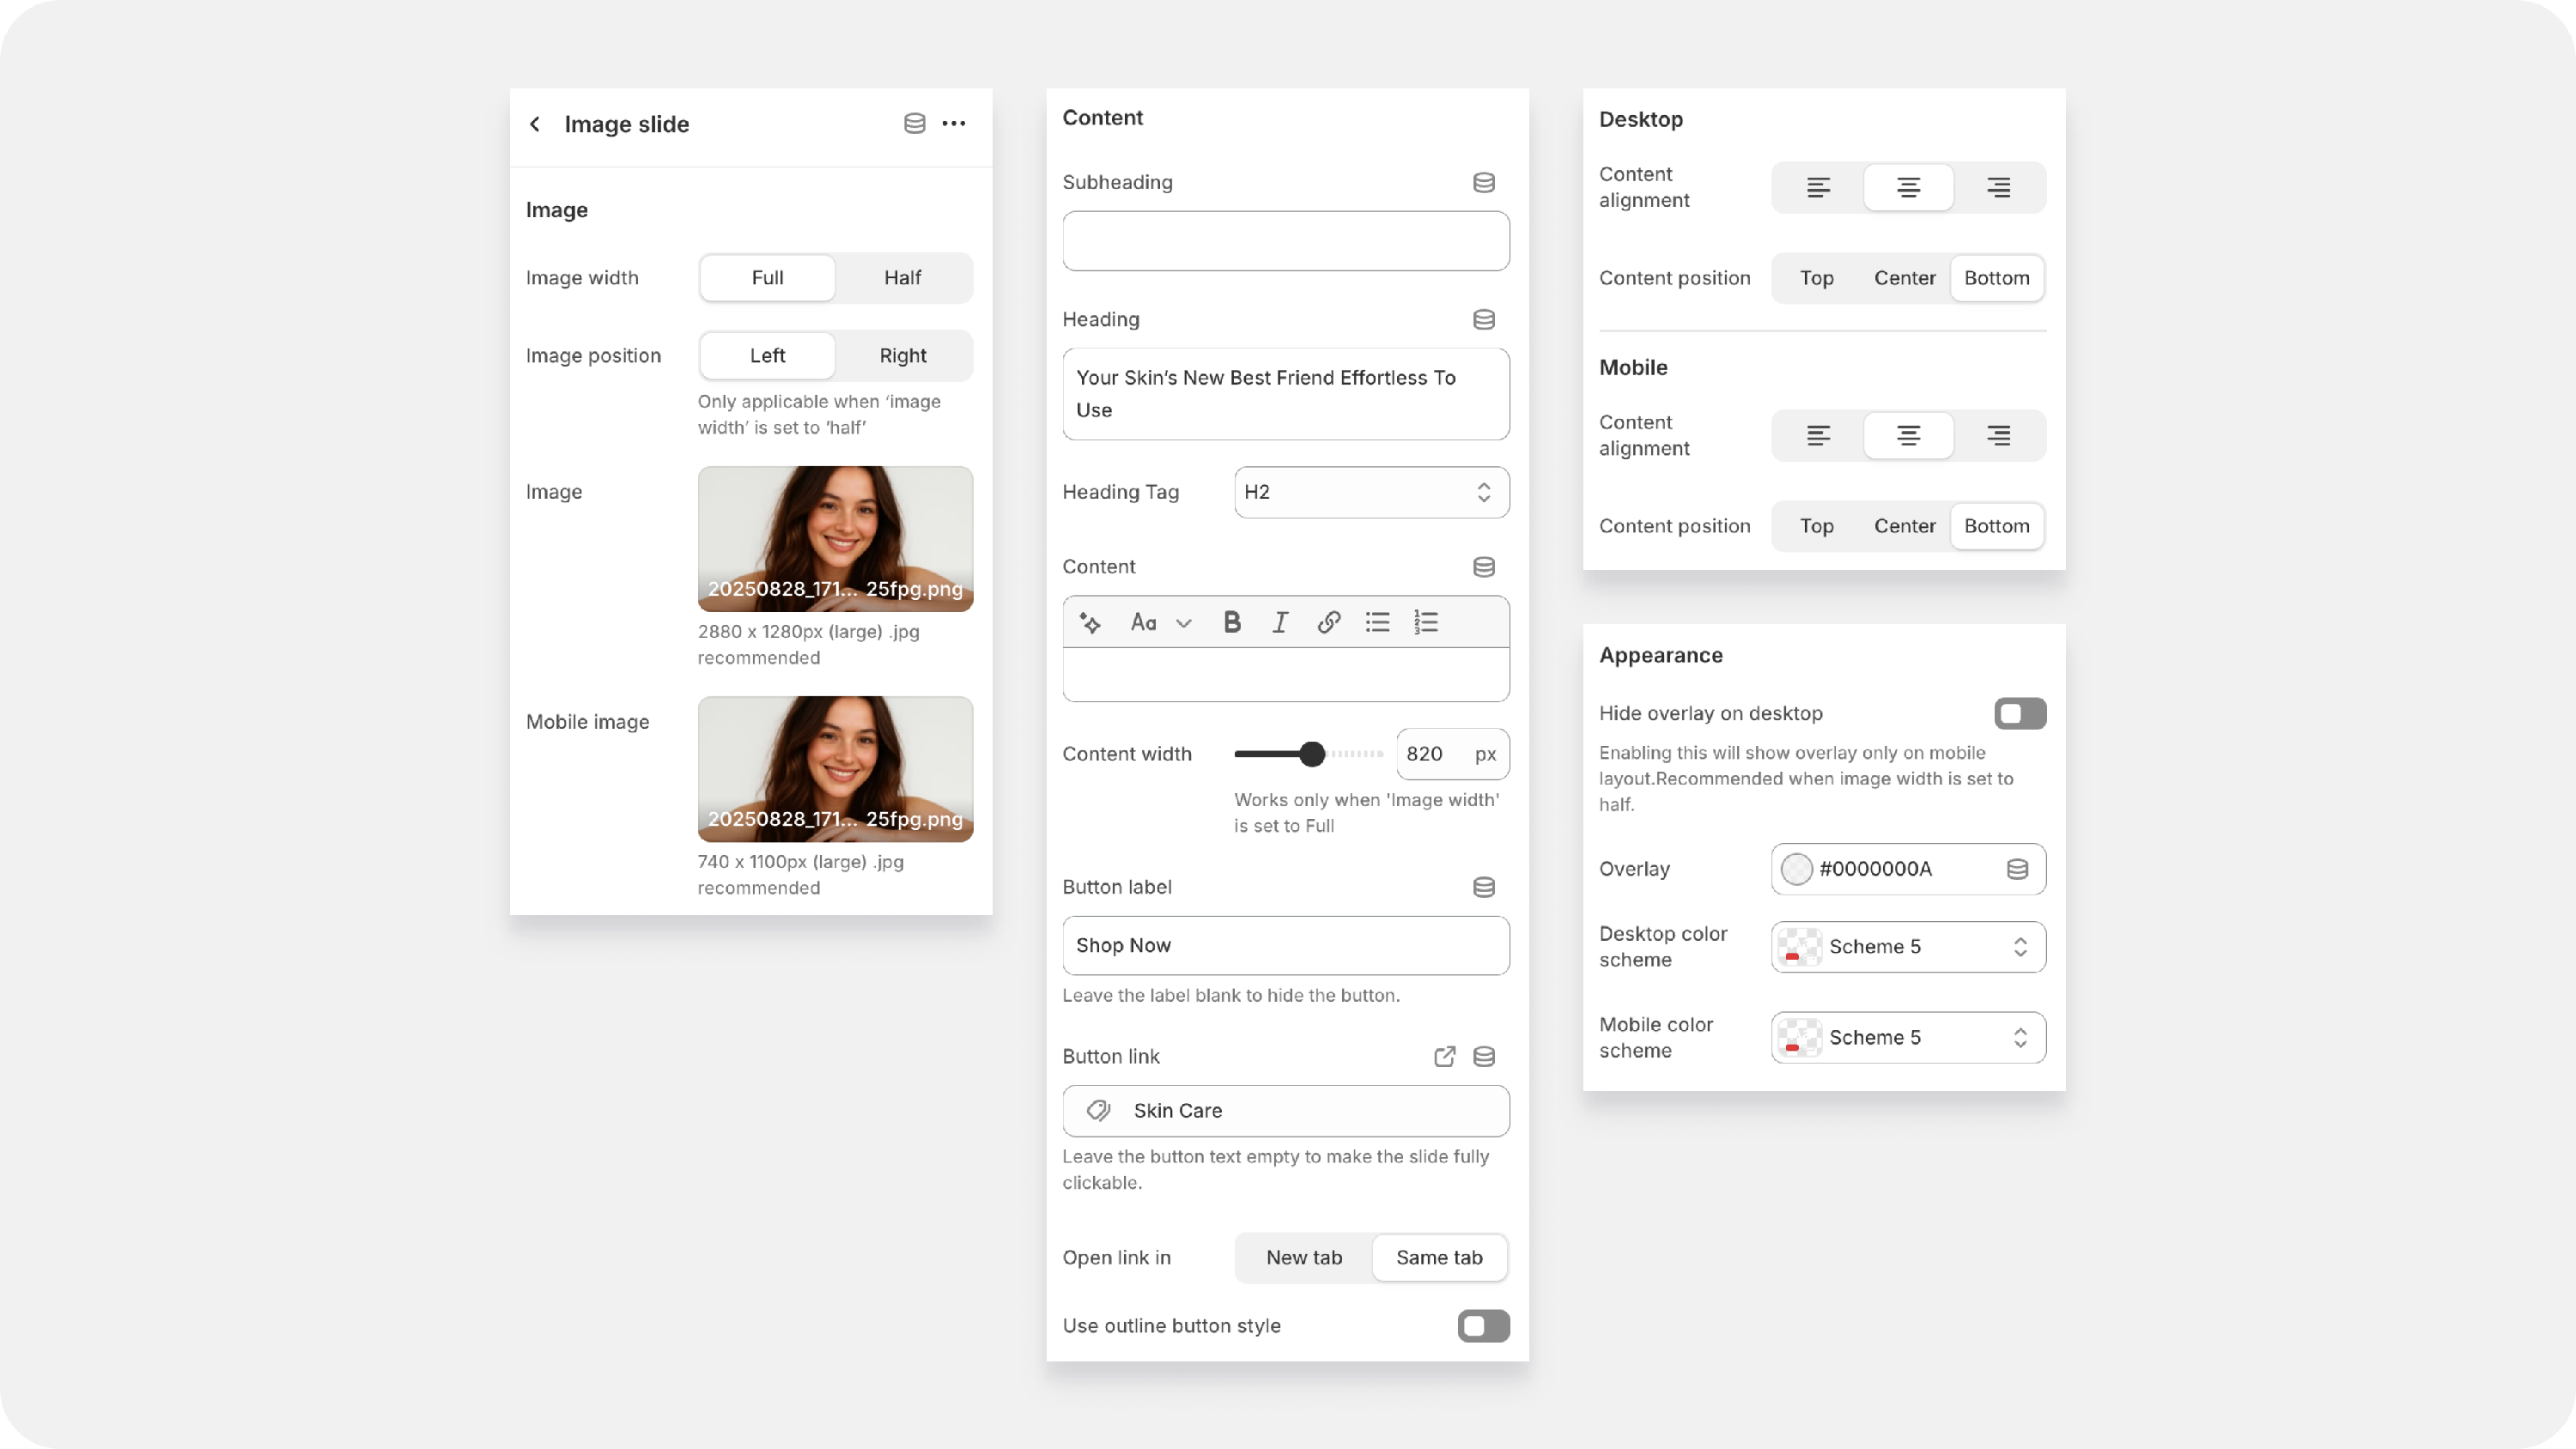Align Mobile content right
Screen dimensions: 2576x1449
(x=1998, y=436)
